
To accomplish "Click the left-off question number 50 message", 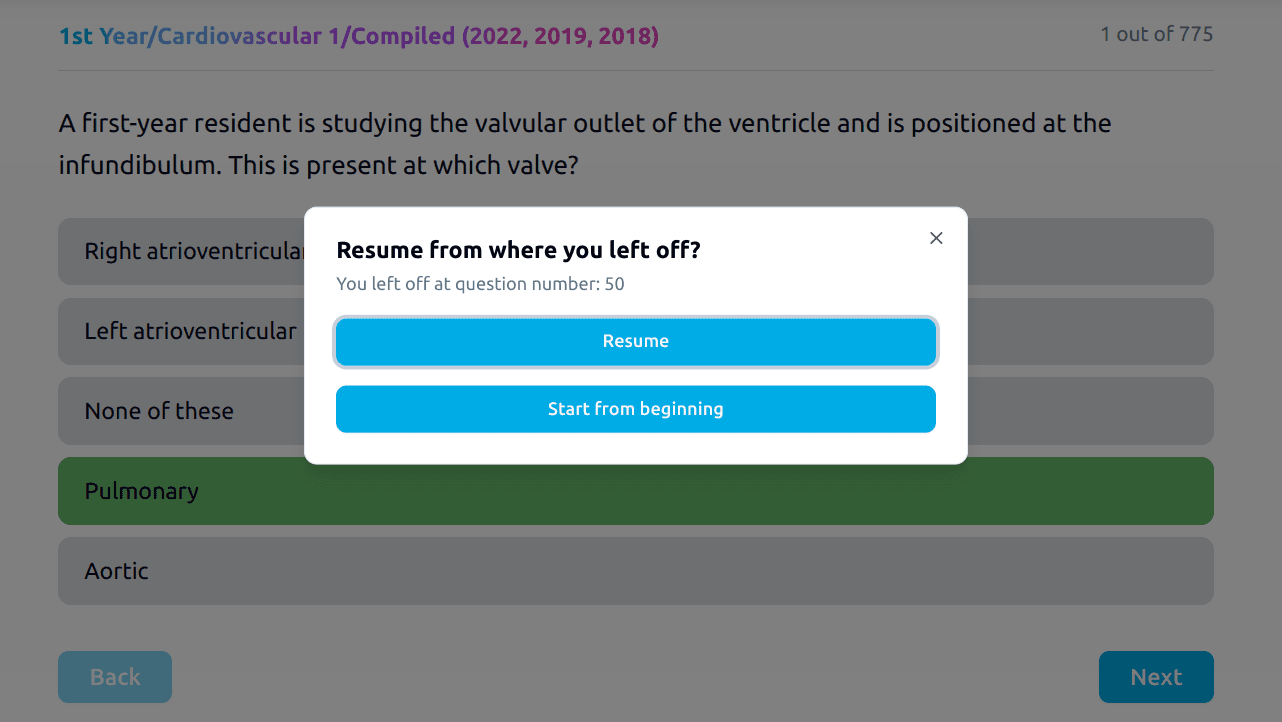I will 480,284.
